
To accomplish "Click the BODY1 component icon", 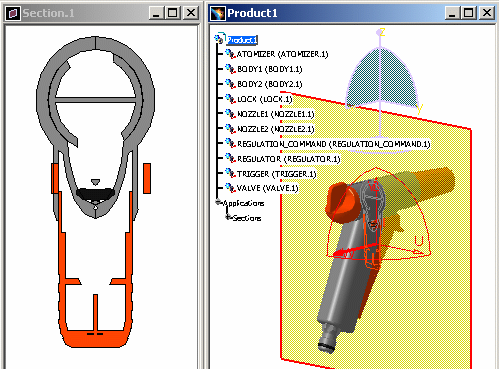I will [230, 69].
